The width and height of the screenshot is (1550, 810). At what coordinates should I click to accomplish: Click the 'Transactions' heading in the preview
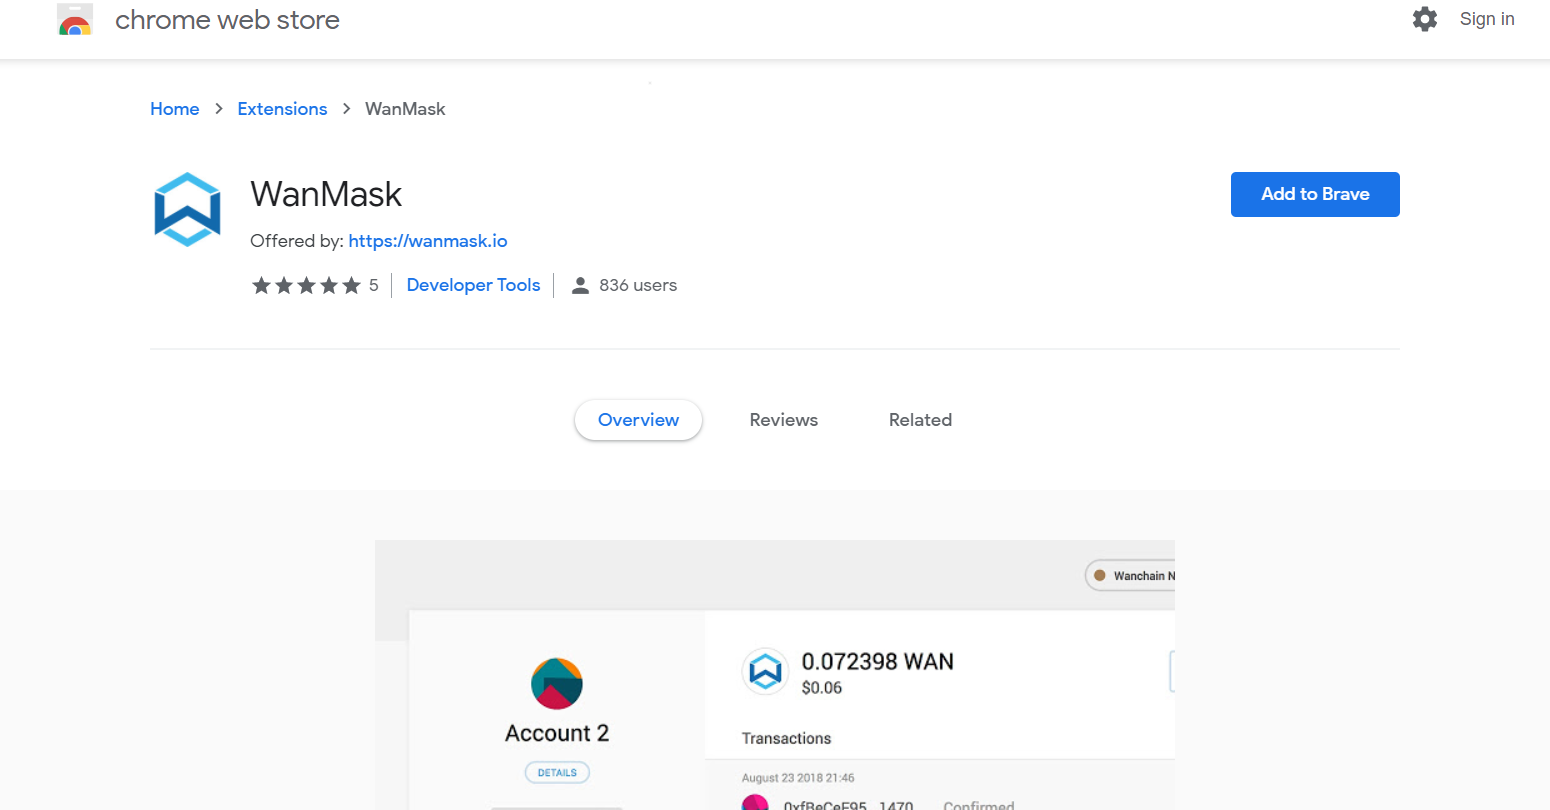[786, 738]
